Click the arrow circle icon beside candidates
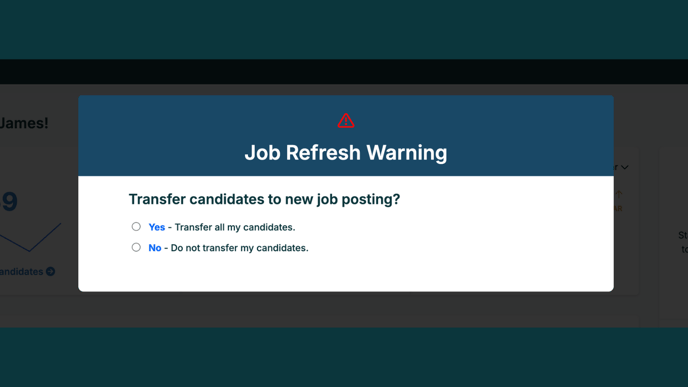 tap(51, 272)
